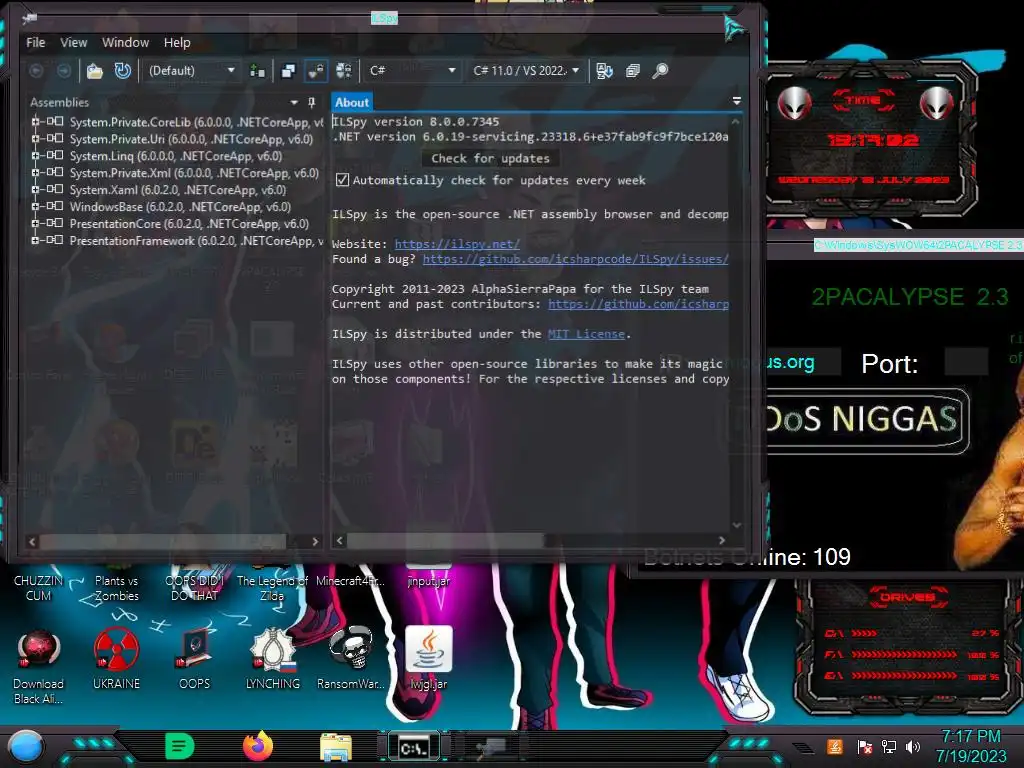The image size is (1024, 768).
Task: Open The Legend of Zelda desktop shortcut
Action: click(272, 587)
